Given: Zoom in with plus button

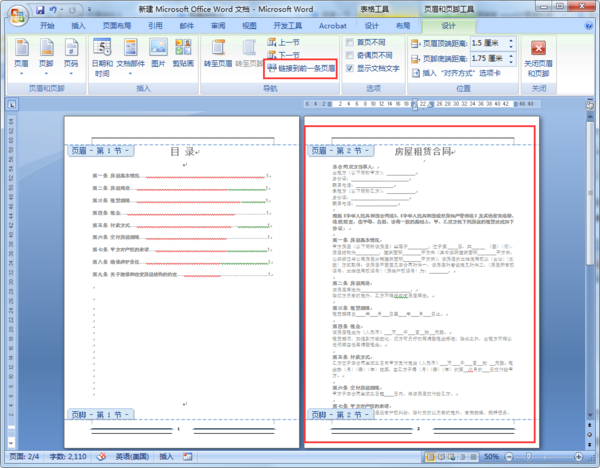Looking at the screenshot, I should pyautogui.click(x=578, y=457).
